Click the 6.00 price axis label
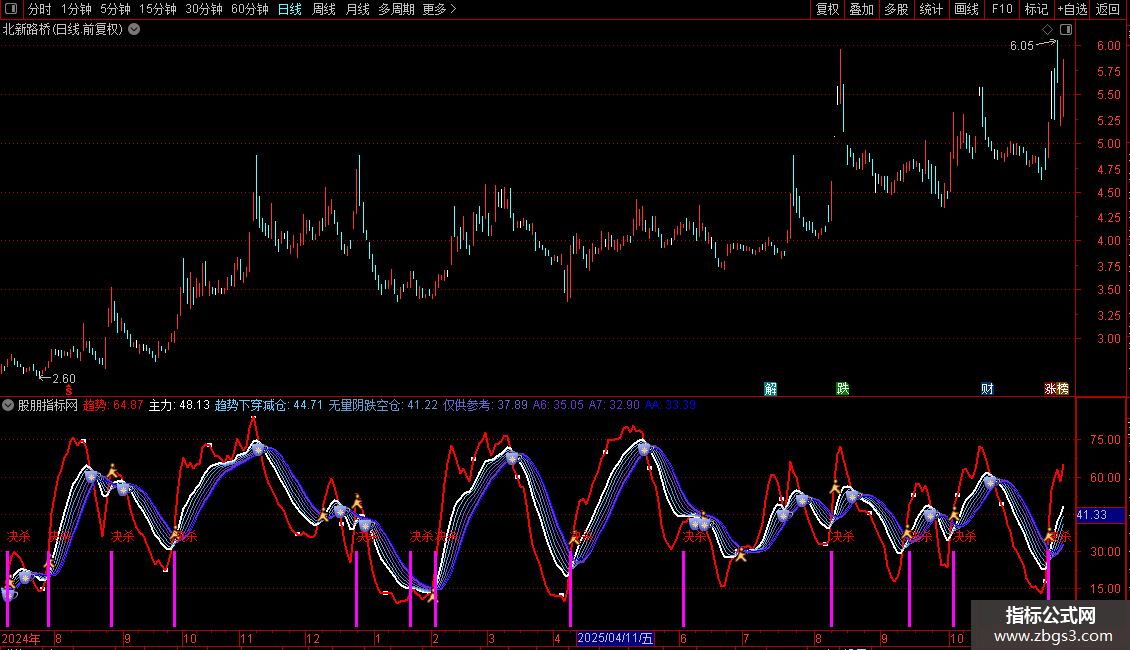The width and height of the screenshot is (1130, 650). (x=1108, y=45)
